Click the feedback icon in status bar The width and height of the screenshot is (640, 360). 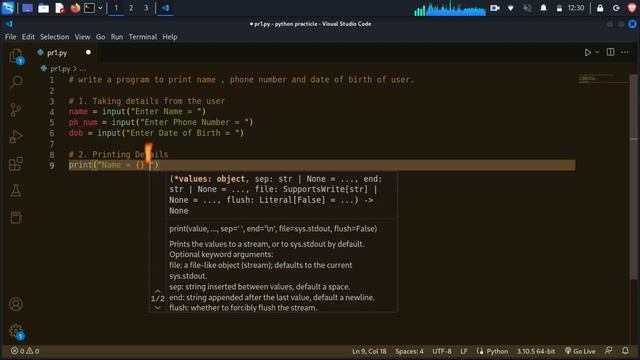[x=609, y=351]
